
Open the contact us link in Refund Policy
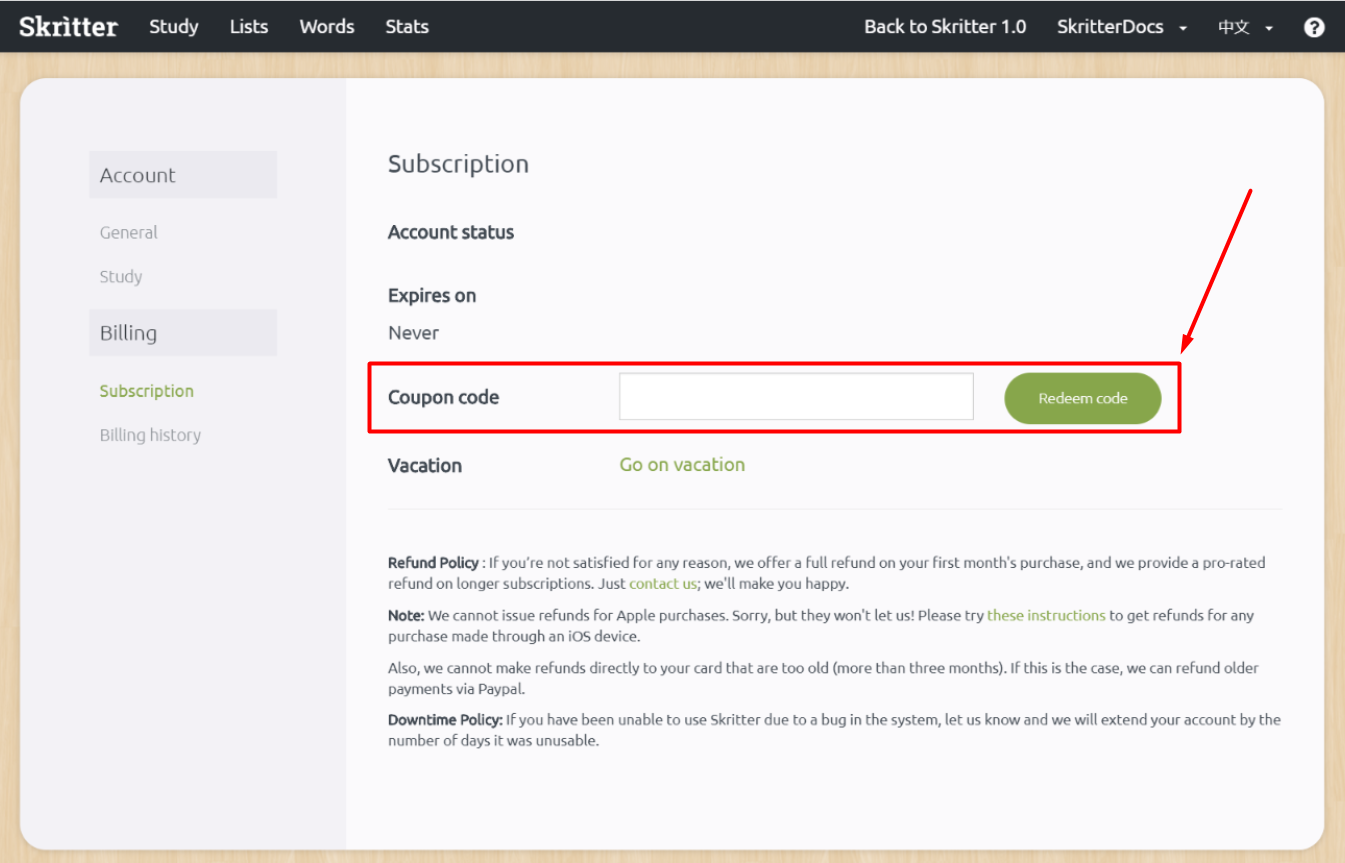point(659,584)
